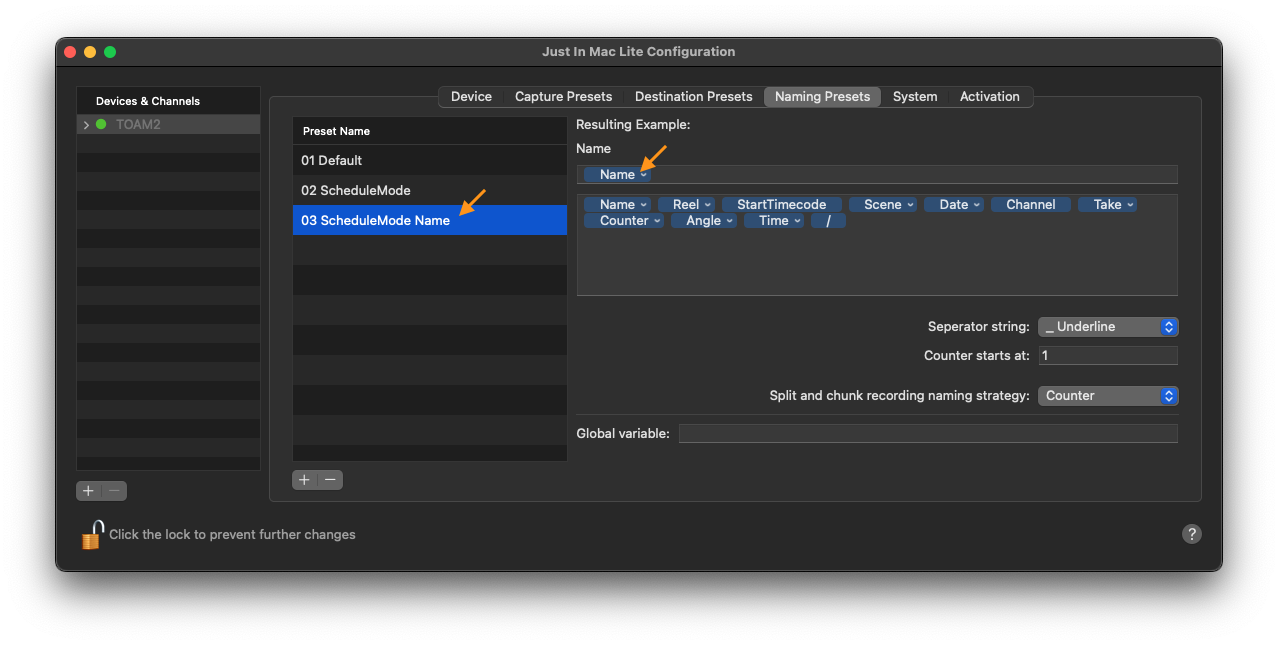The image size is (1278, 645).
Task: Switch to the Destination Presets tab
Action: coord(693,97)
